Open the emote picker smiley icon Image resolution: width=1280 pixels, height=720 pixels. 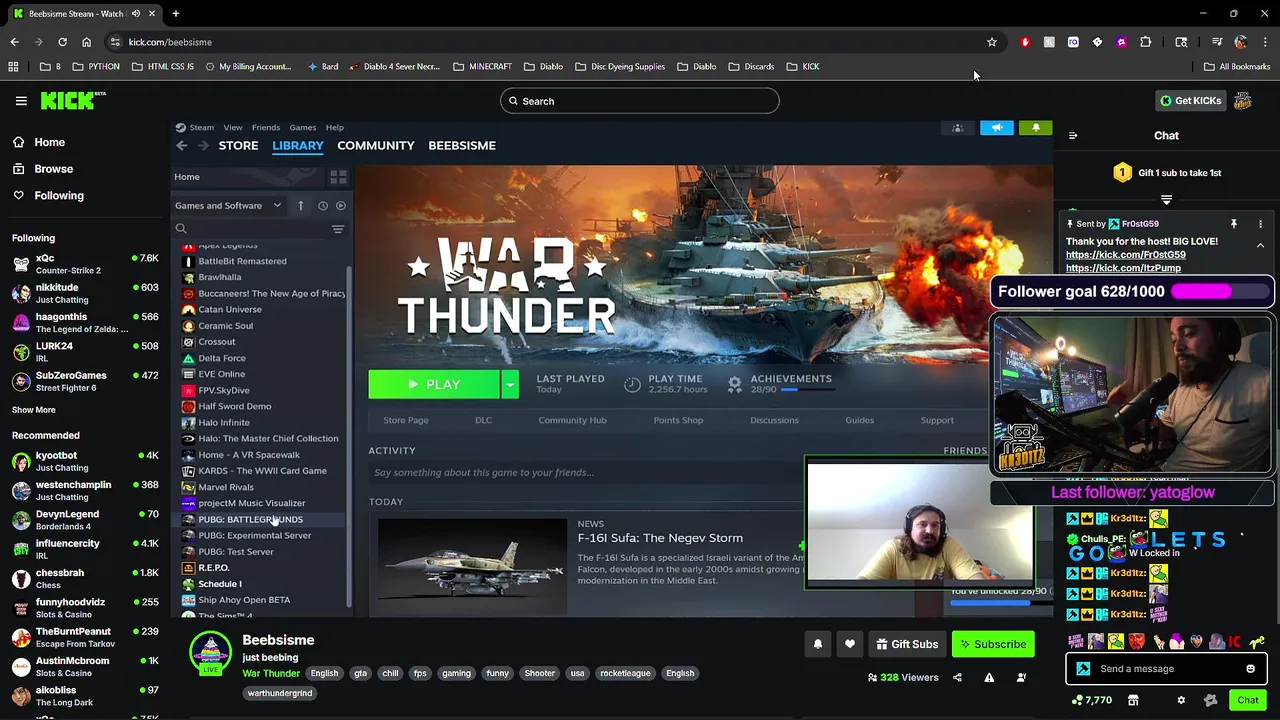coord(1250,669)
